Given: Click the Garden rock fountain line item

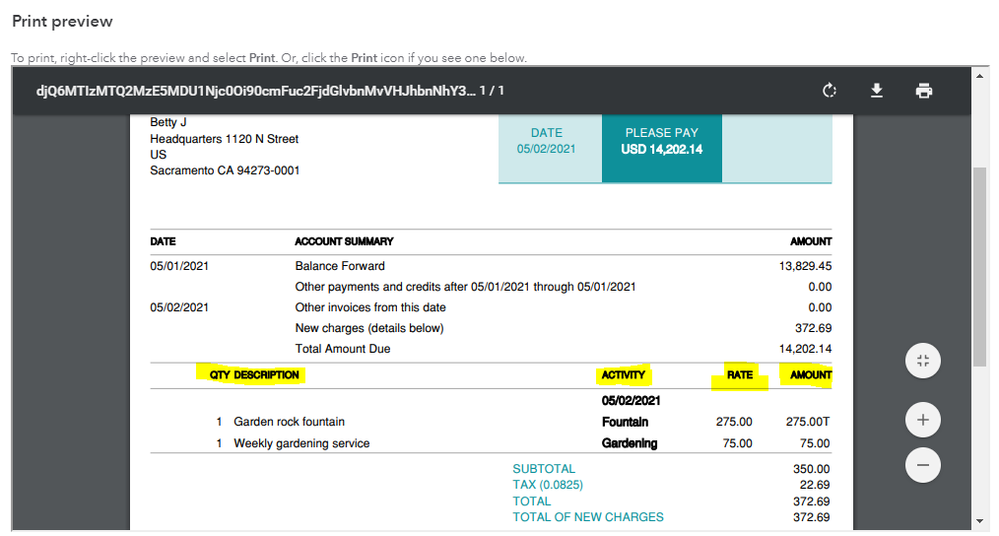Looking at the screenshot, I should point(289,422).
